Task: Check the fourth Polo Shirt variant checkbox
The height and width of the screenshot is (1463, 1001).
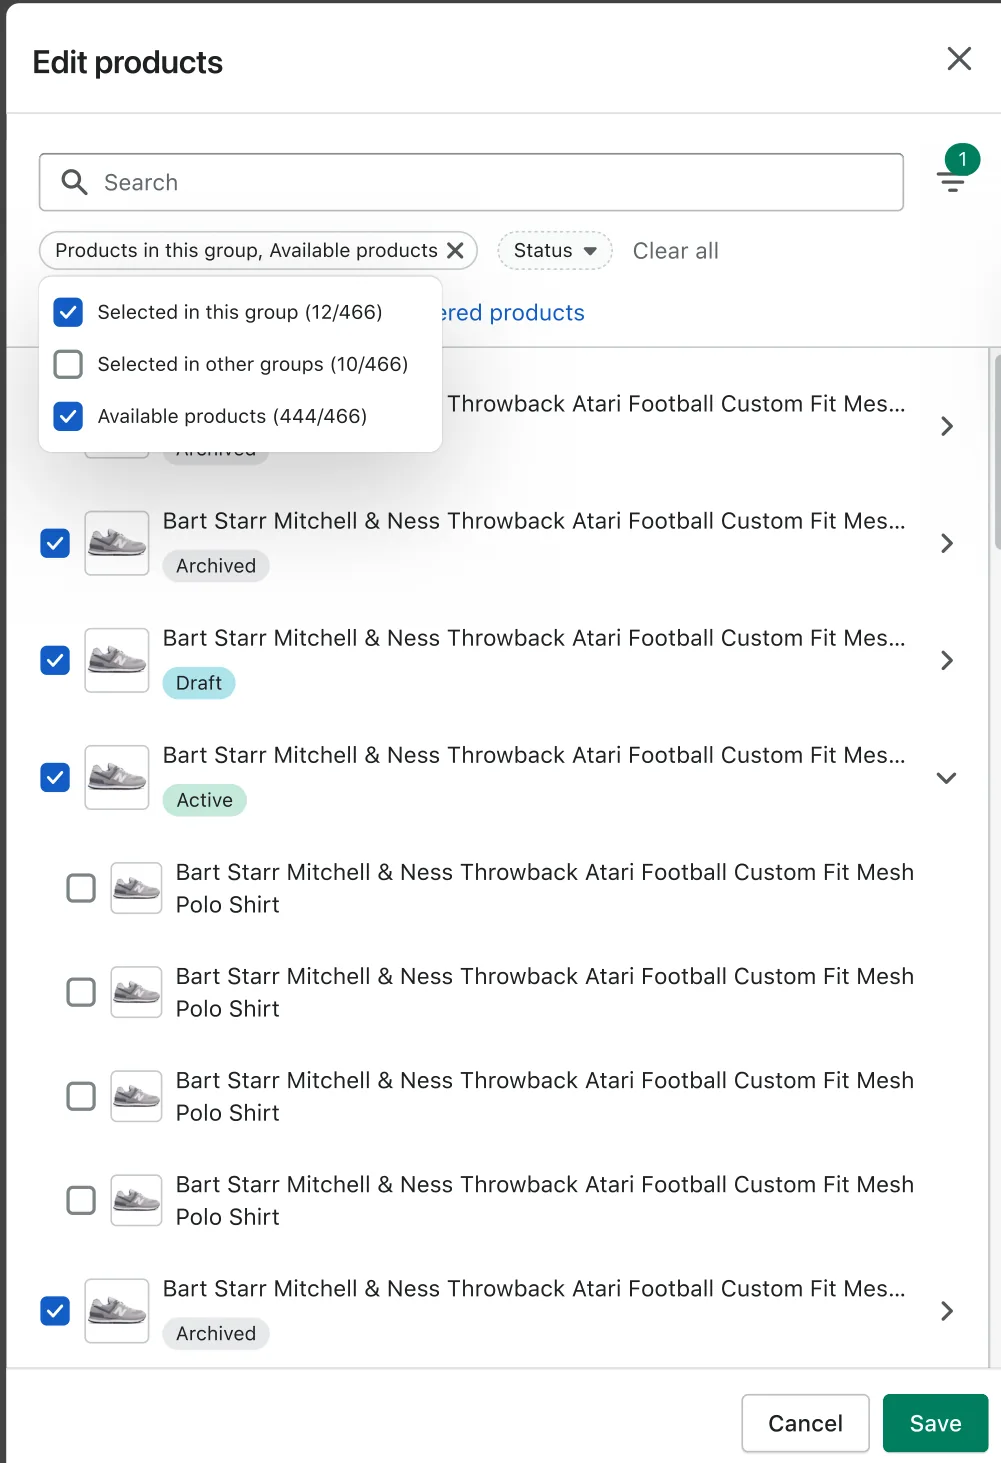Action: [x=81, y=1200]
